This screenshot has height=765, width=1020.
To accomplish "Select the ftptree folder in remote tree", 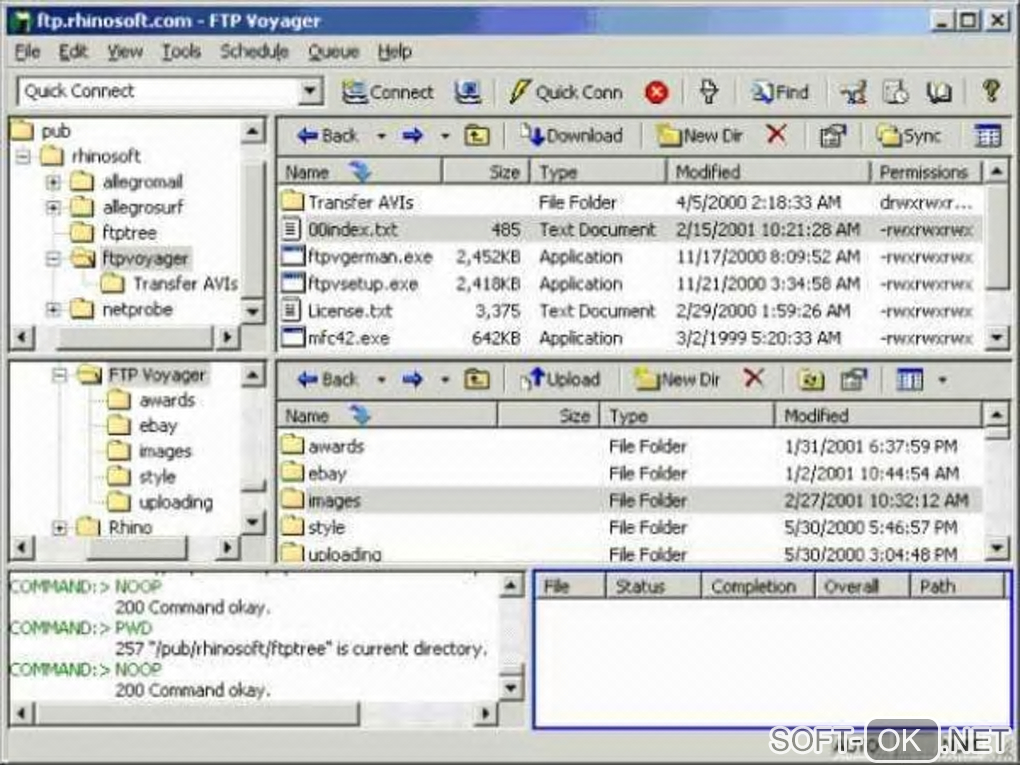I will pos(129,233).
